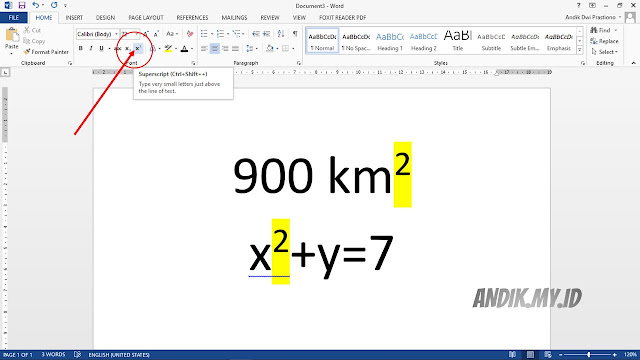
Task: Click the zoom slider handle
Action: click(x=588, y=355)
